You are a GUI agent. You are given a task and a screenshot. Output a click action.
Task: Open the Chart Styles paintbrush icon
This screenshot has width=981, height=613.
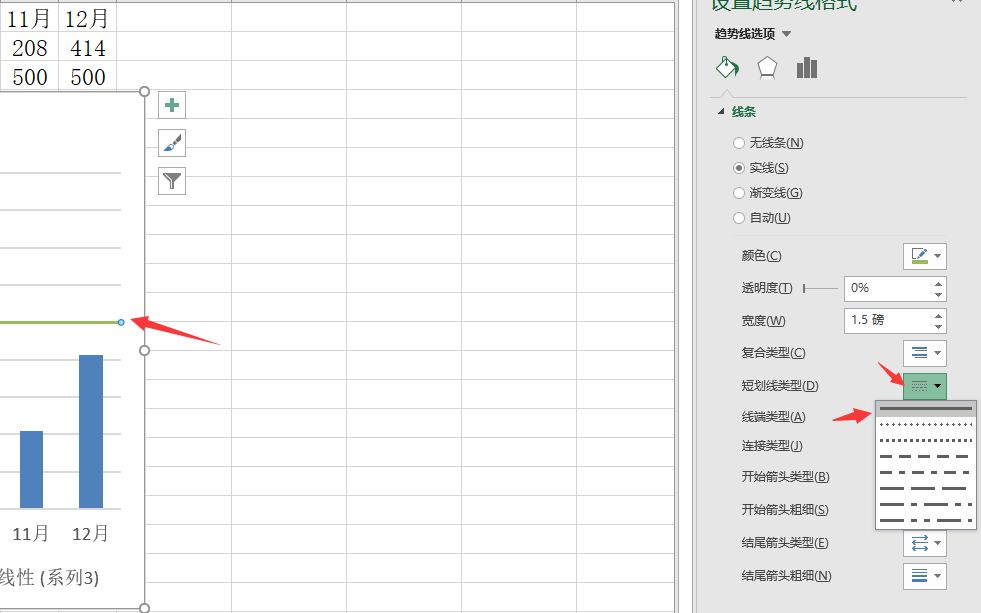pyautogui.click(x=172, y=143)
